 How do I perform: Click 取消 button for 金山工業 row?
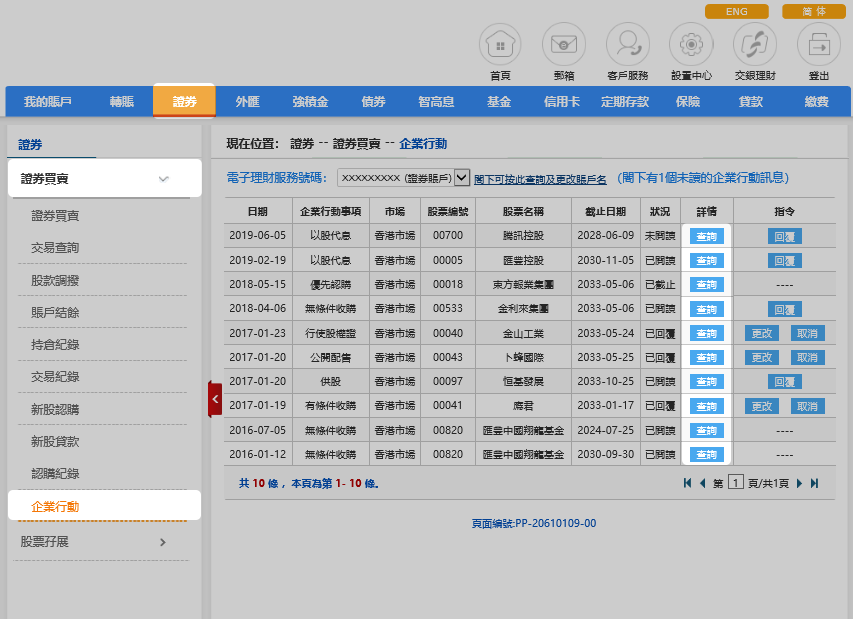coord(808,334)
